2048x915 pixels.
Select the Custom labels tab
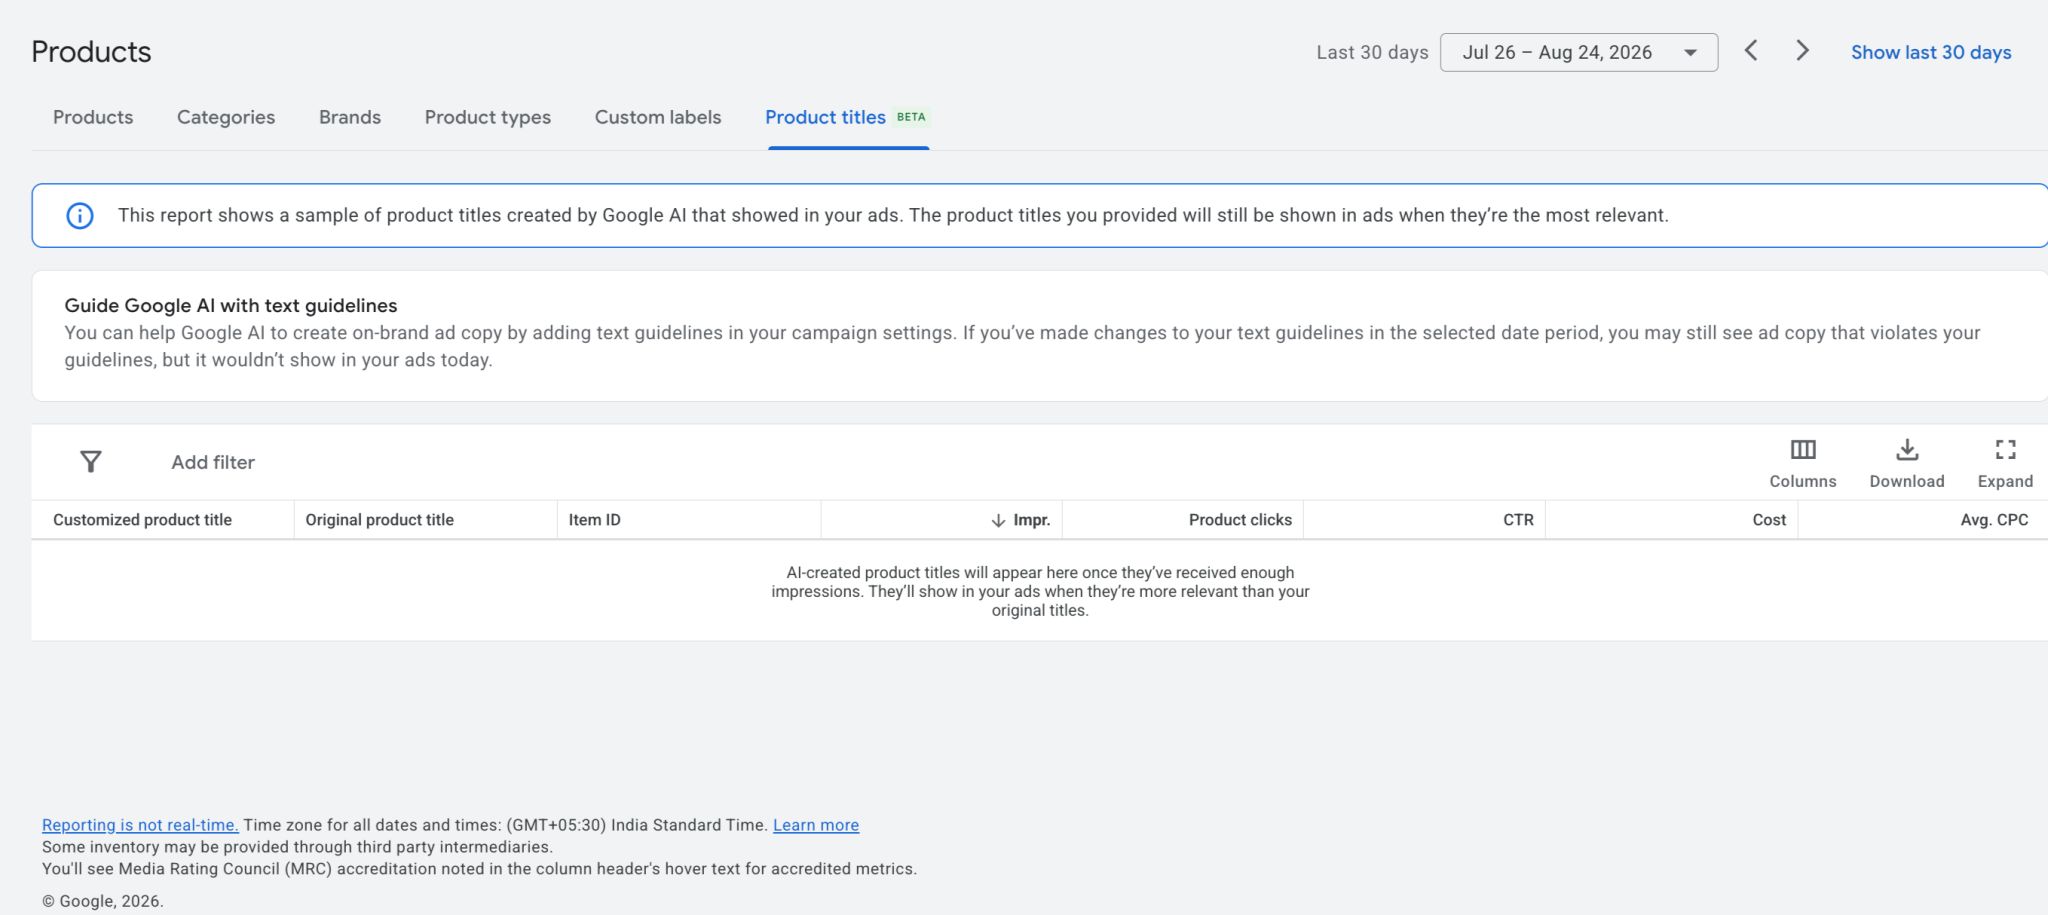tap(658, 117)
